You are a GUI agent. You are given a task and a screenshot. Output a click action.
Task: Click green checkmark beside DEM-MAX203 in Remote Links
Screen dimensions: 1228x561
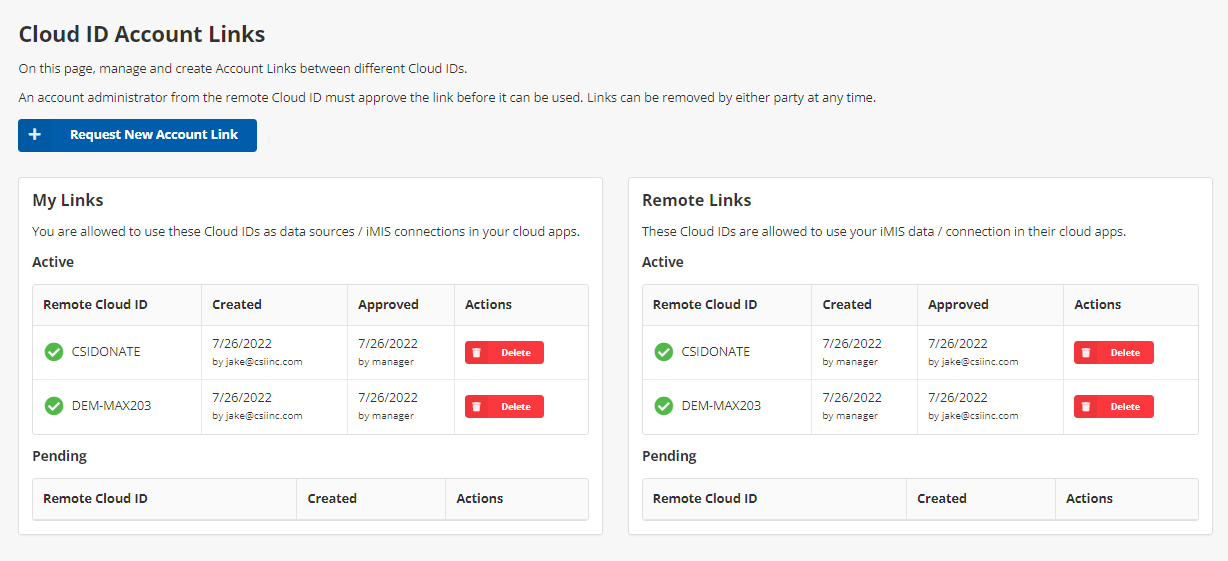[663, 406]
